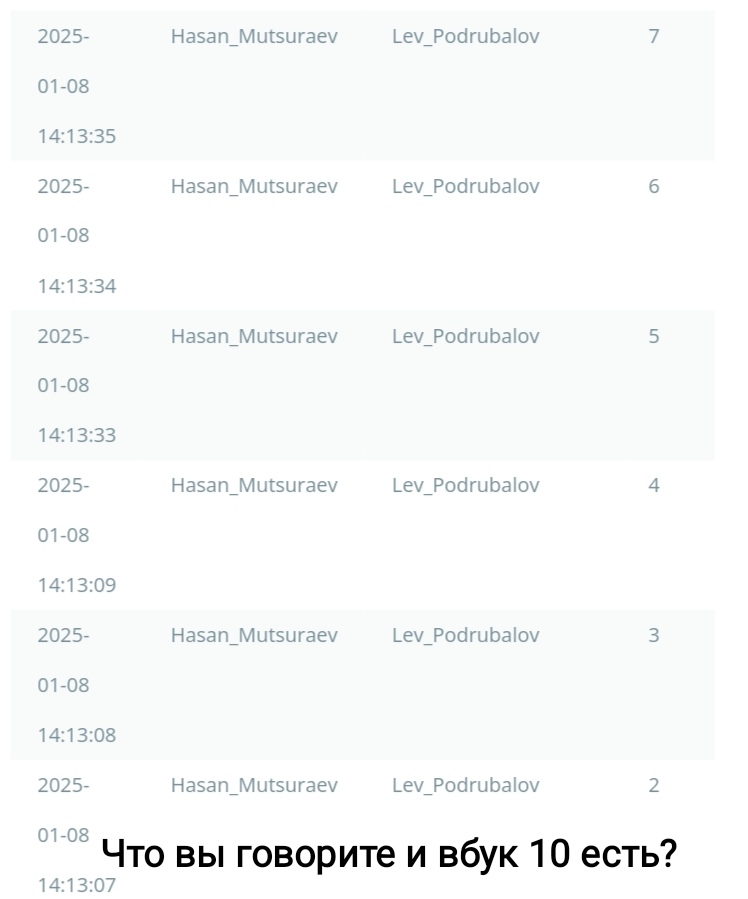Screen dimensions: 748x899
Task: Click the number 6 cell
Action: point(653,186)
